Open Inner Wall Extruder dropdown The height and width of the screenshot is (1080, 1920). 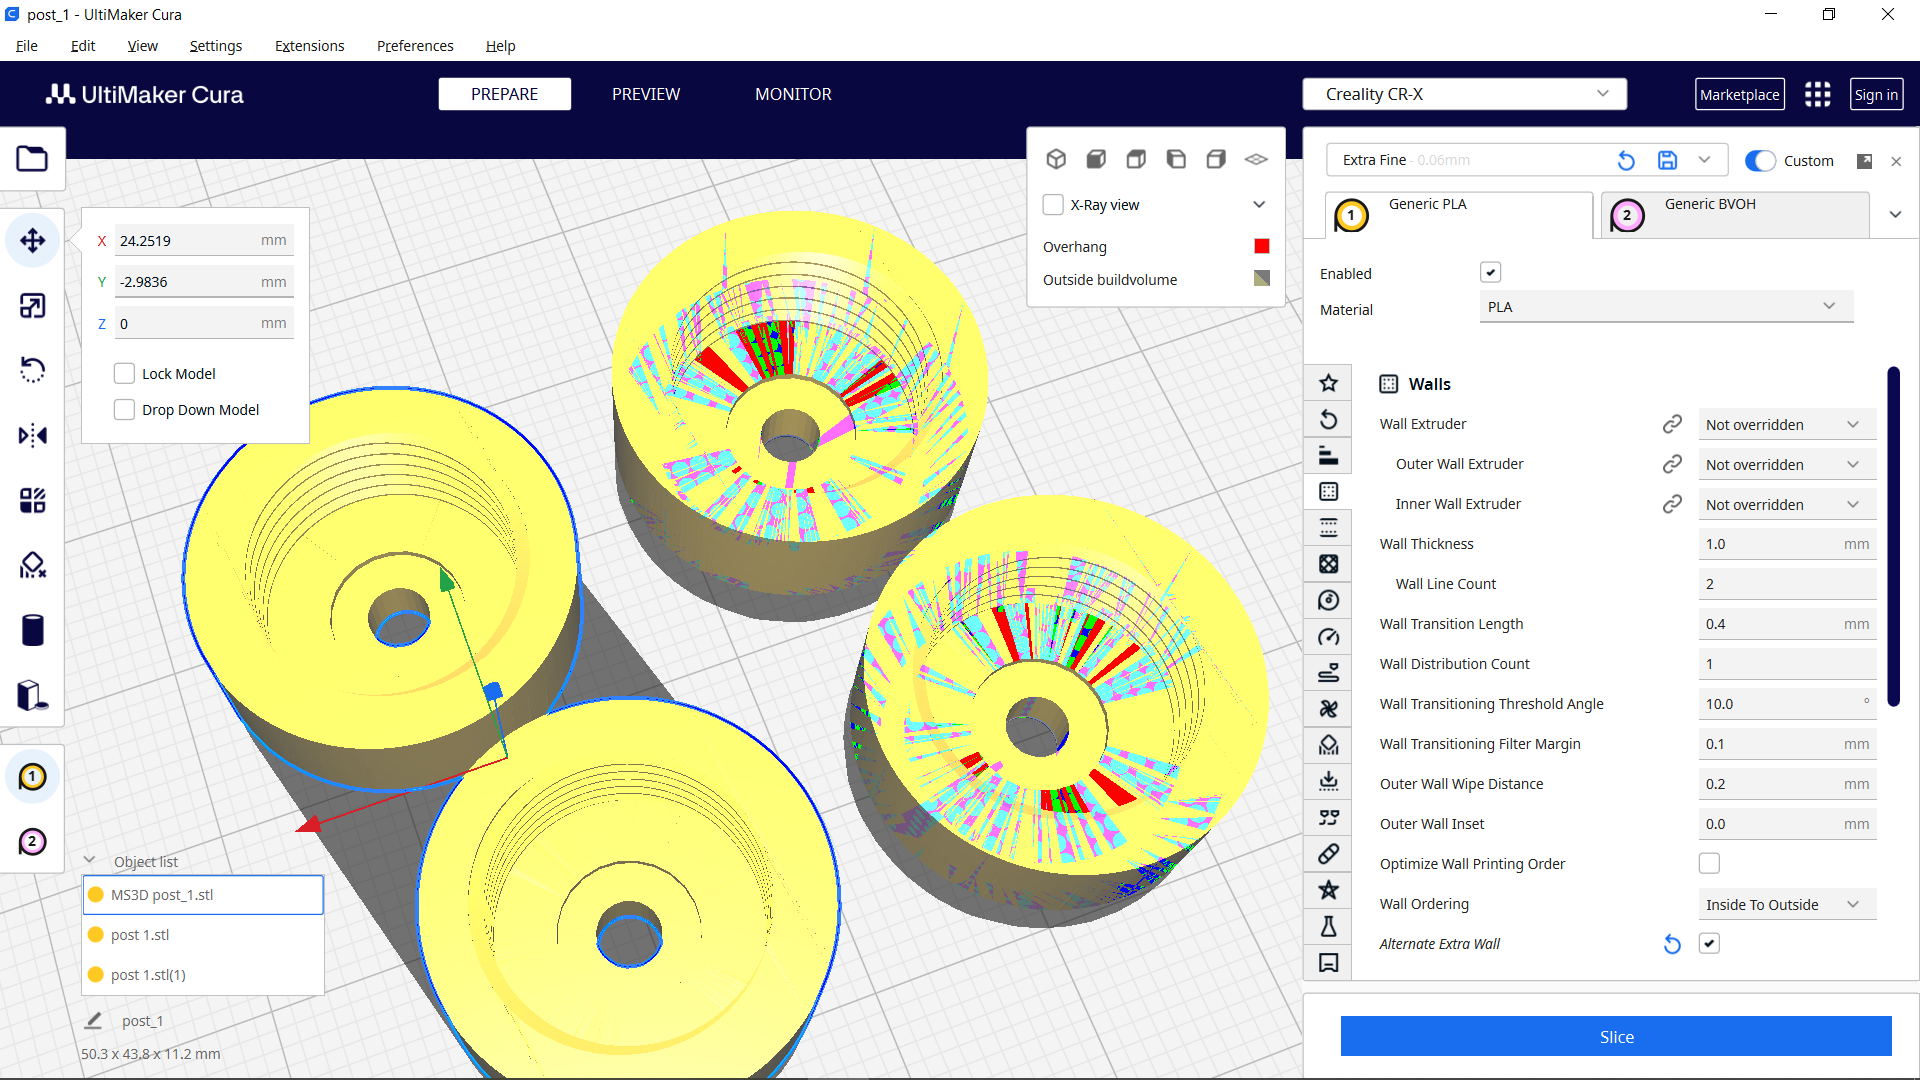pos(1786,505)
